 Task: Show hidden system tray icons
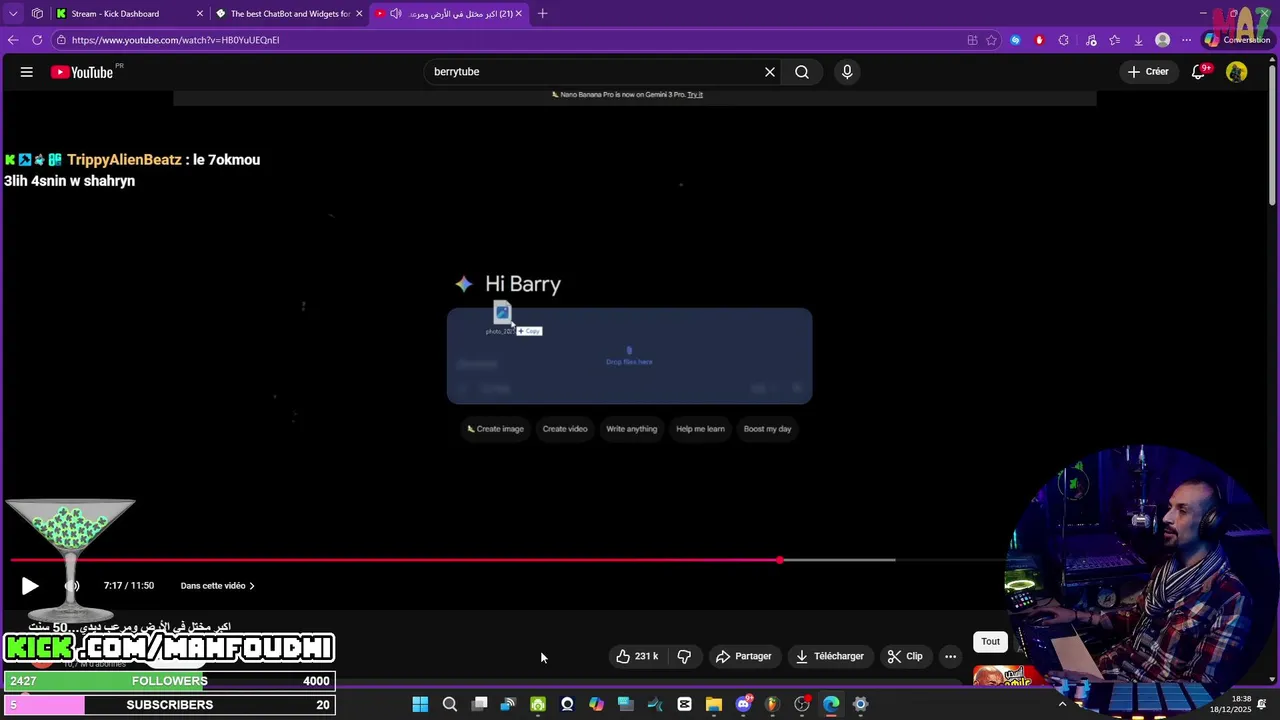click(1062, 704)
